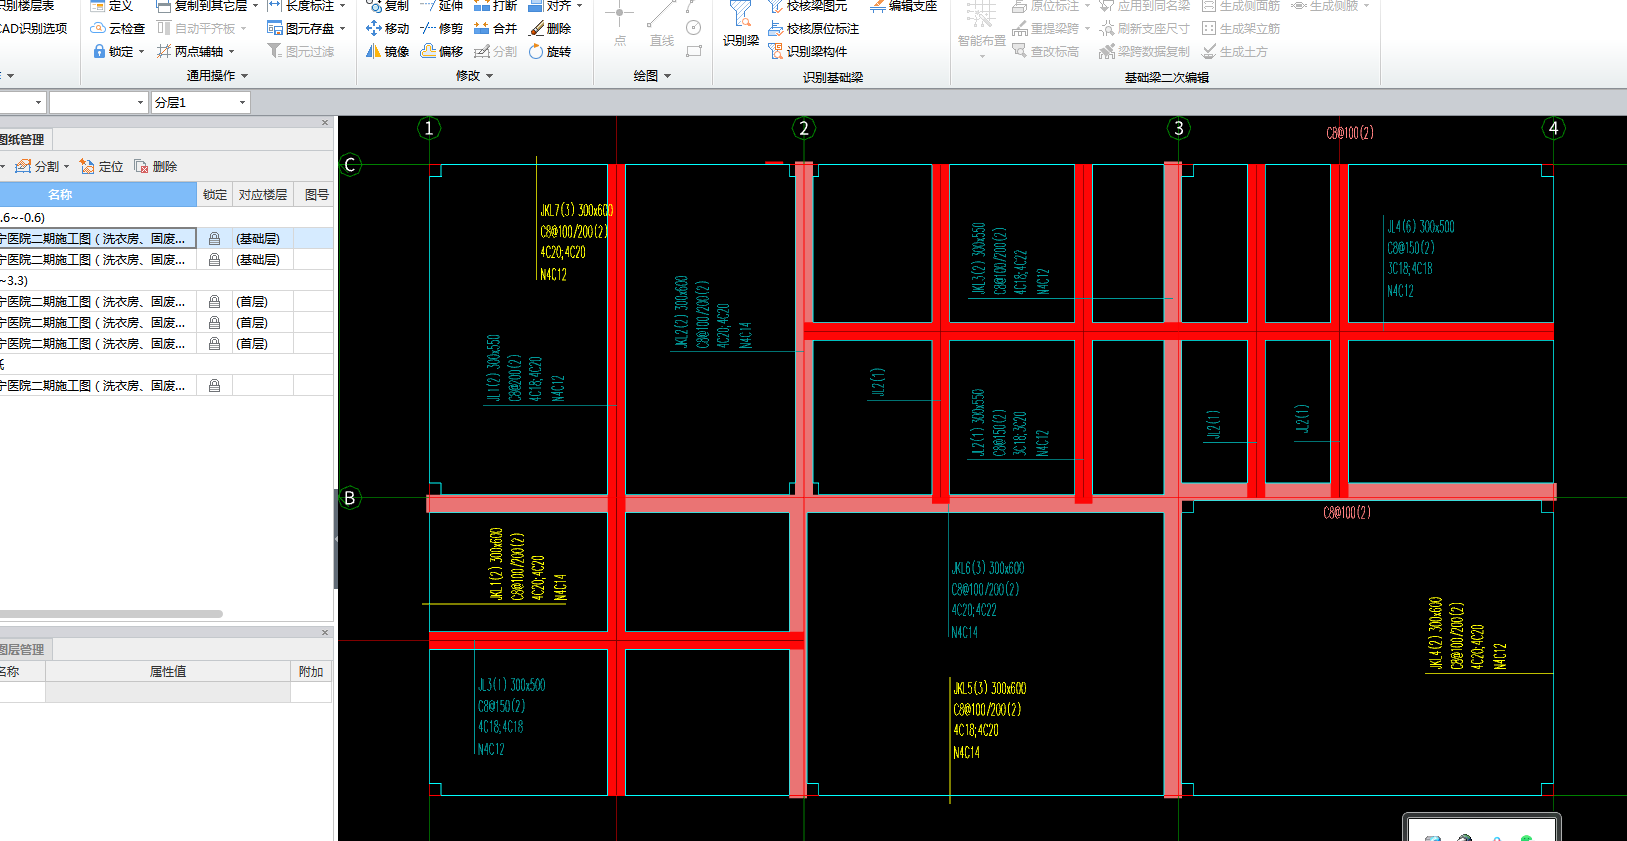1627x841 pixels.
Task: Expand the 修改 group arrow
Action: pos(489,76)
